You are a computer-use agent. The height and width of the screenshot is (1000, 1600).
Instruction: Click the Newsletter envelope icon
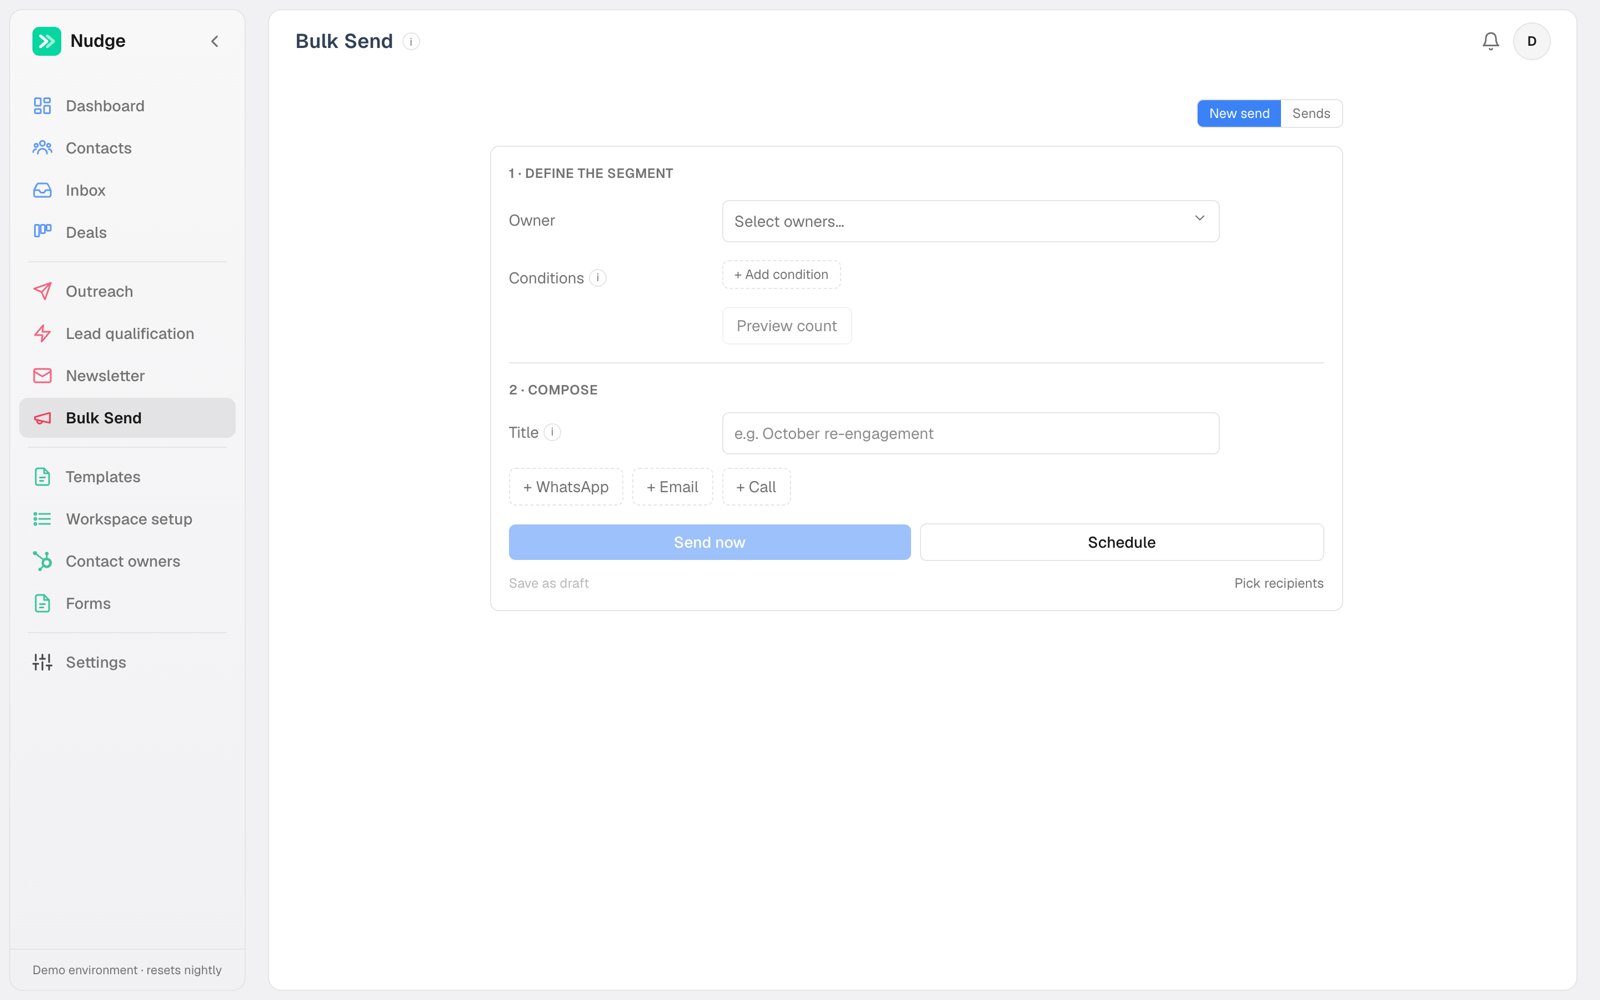point(42,376)
